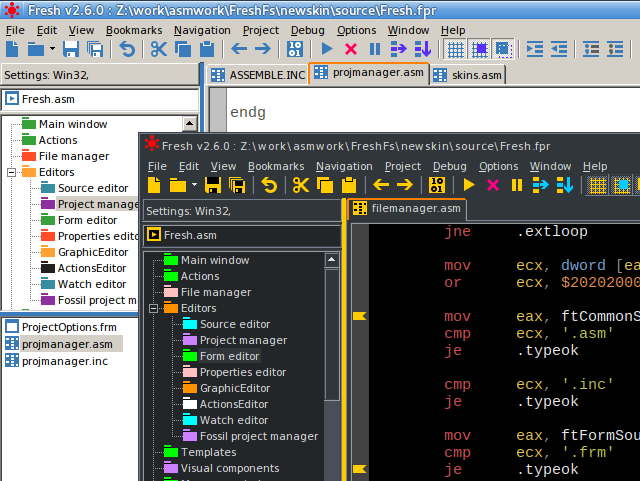Select Fossil project manager in dark tree
Viewport: 640px width, 481px height.
click(259, 436)
